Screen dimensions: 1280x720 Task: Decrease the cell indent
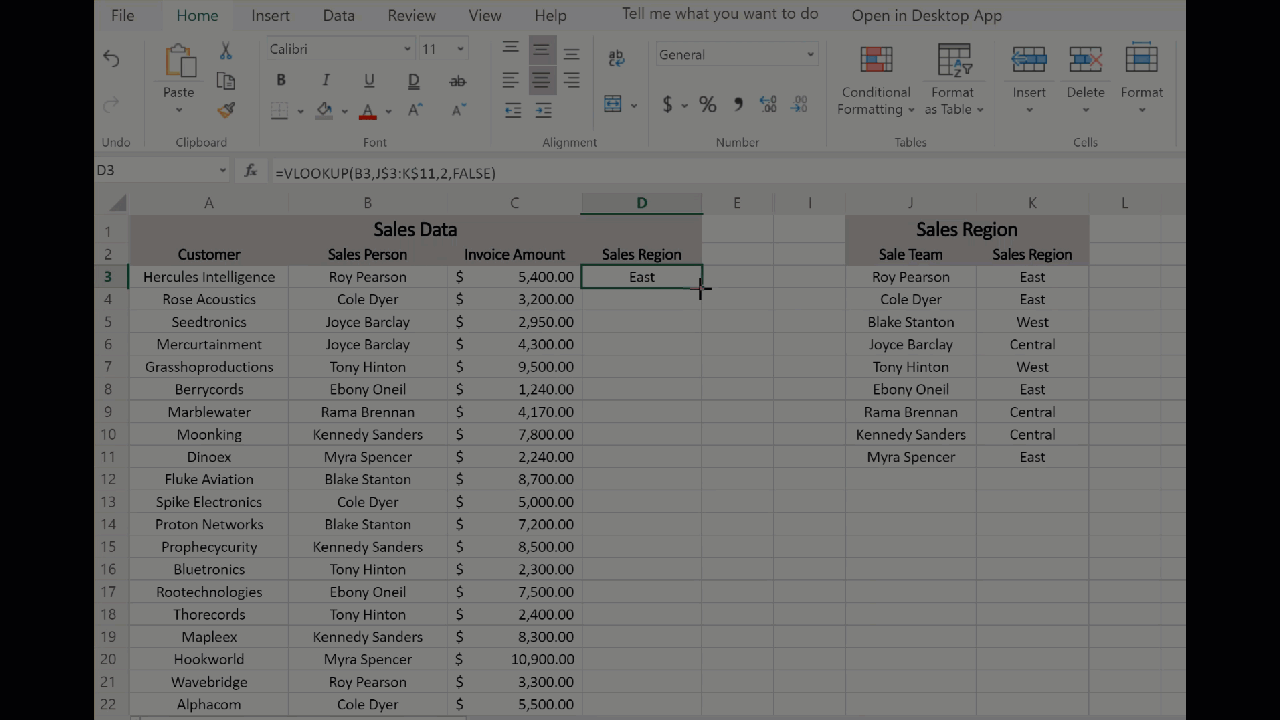click(513, 111)
